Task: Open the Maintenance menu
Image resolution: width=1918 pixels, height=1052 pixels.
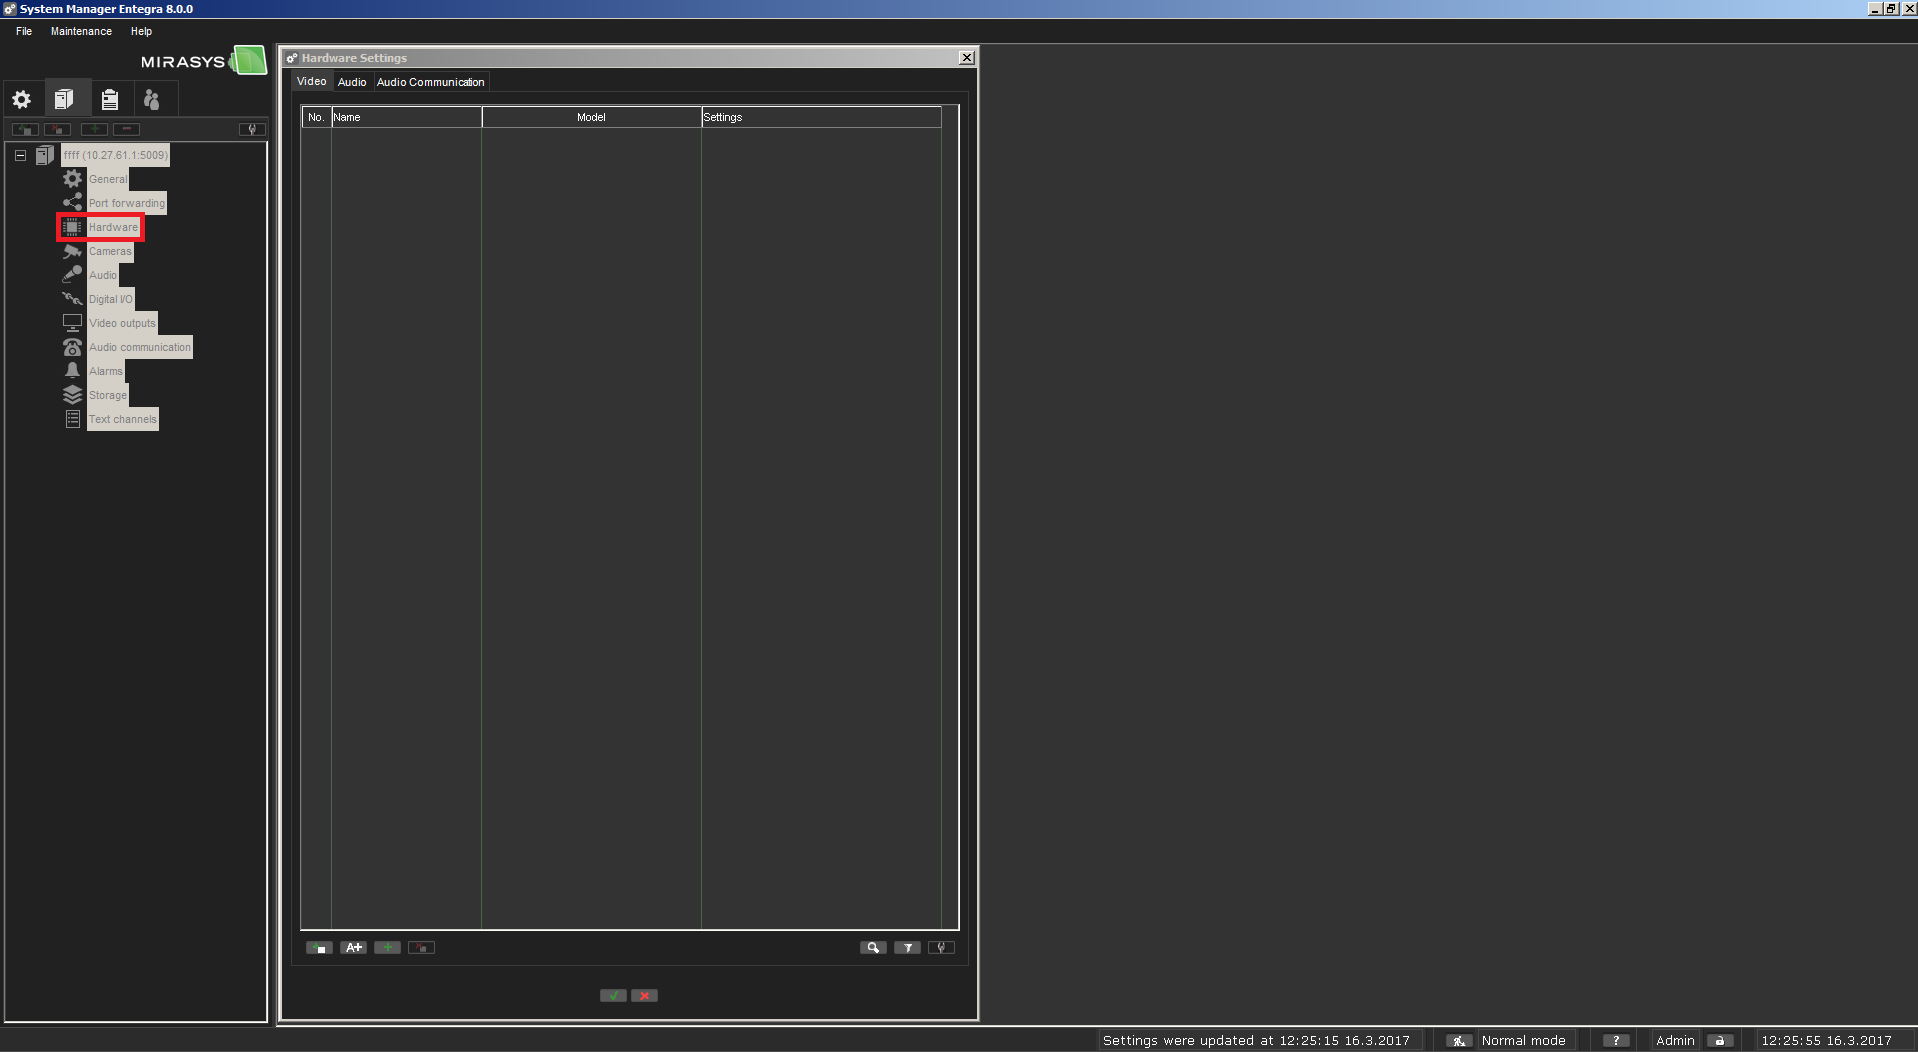Action: pos(81,32)
